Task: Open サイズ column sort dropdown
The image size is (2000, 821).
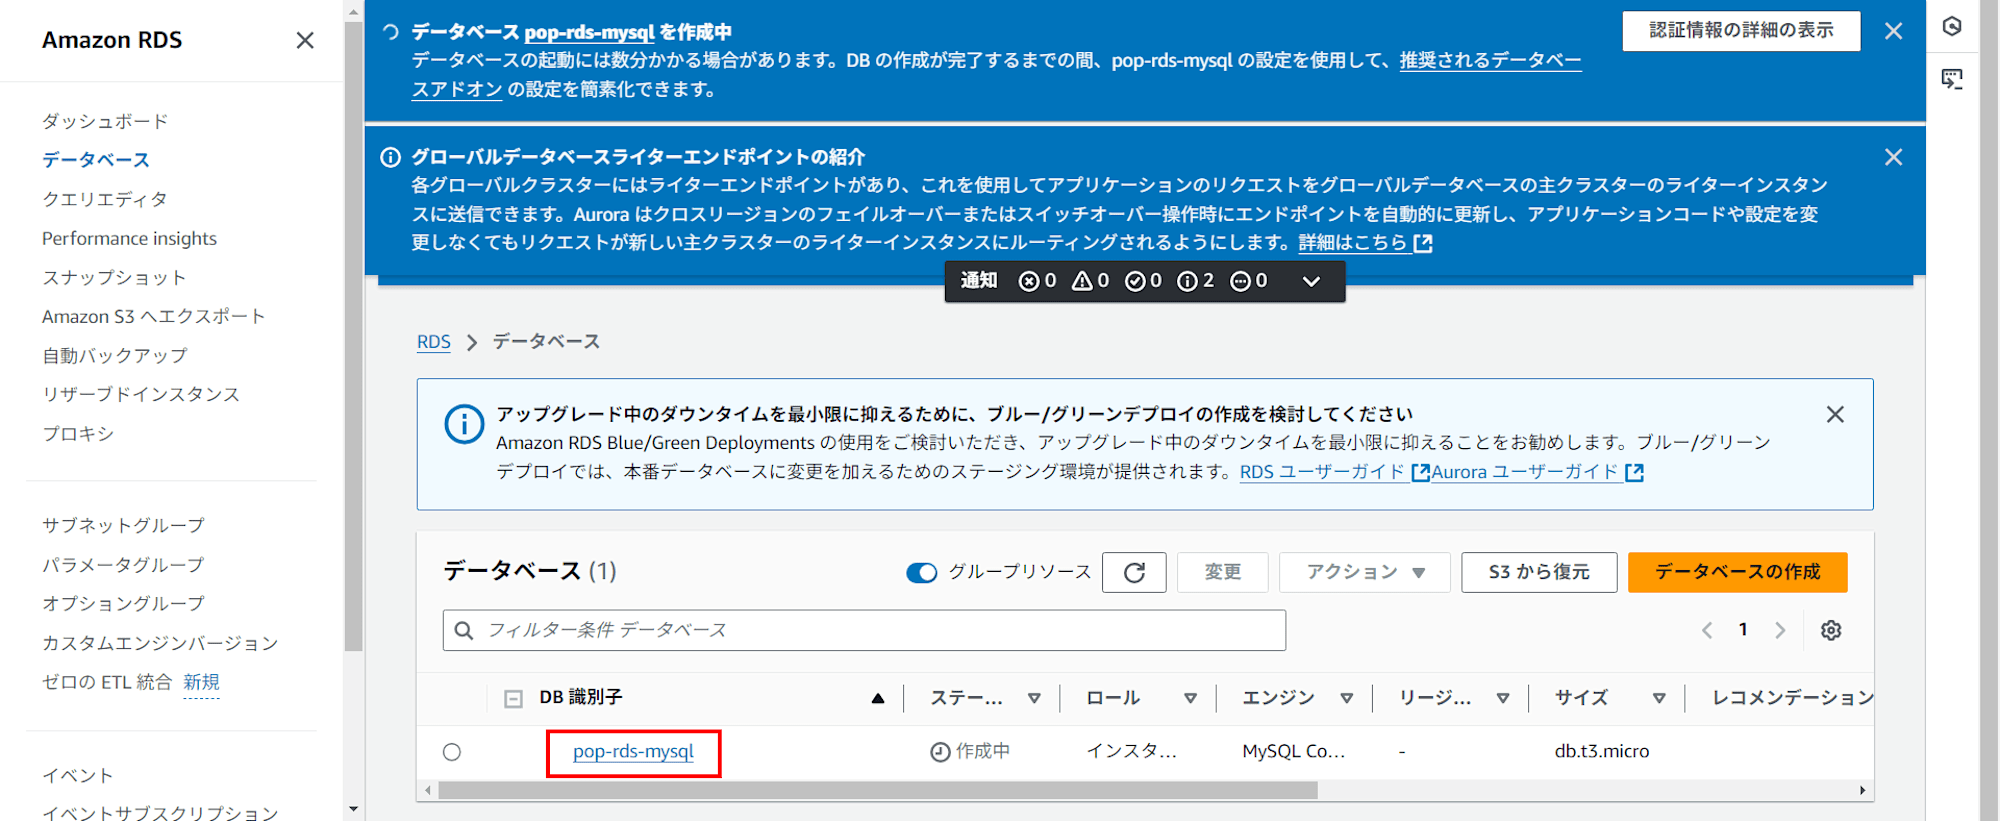Action: pos(1659,698)
